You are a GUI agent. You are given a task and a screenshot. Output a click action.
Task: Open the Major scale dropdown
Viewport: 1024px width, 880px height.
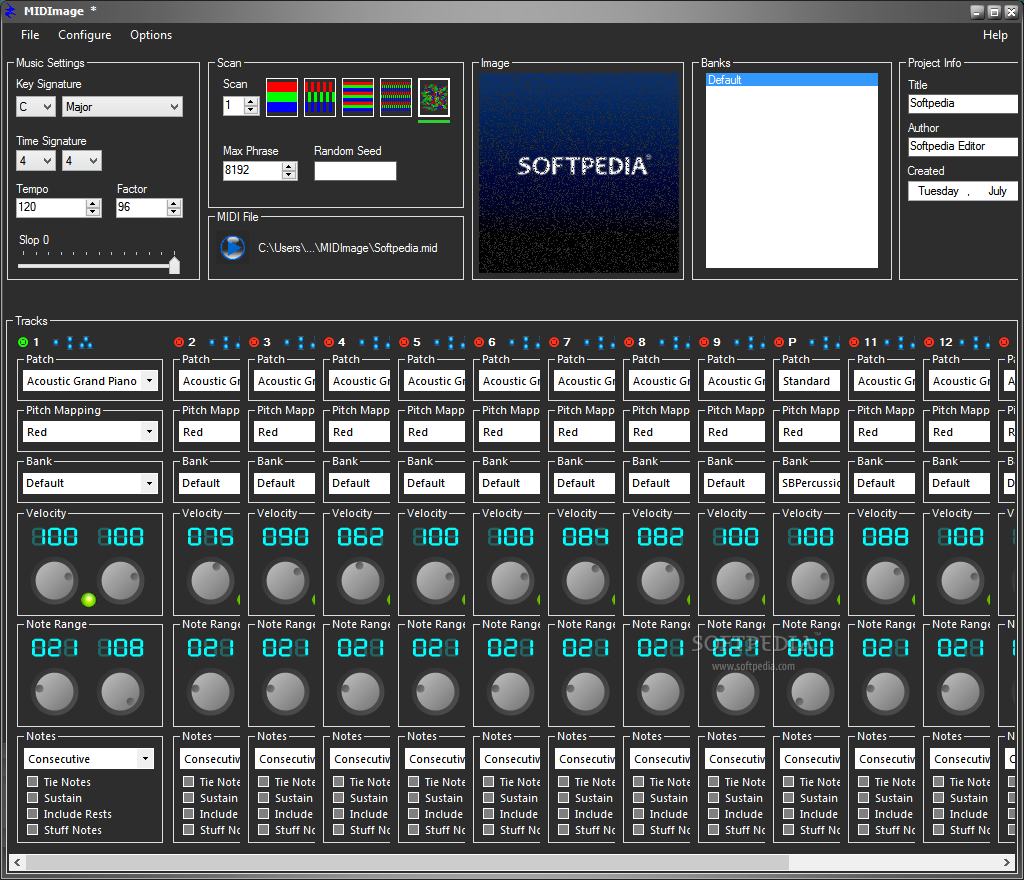click(122, 106)
